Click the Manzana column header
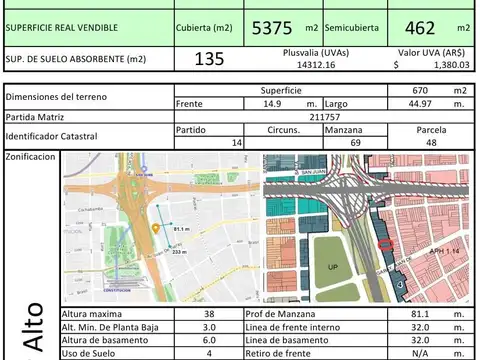Screen dimensions: 480x360 point(344,130)
